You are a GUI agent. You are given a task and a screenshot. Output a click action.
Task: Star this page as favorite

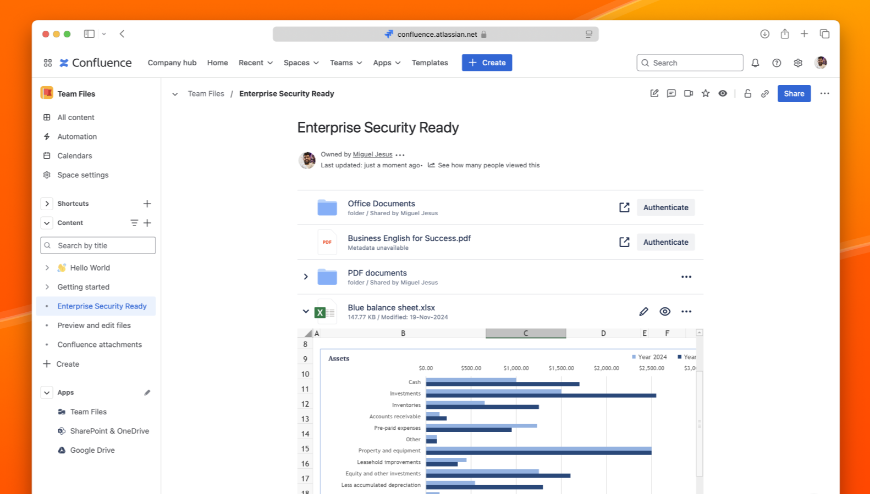tap(705, 93)
